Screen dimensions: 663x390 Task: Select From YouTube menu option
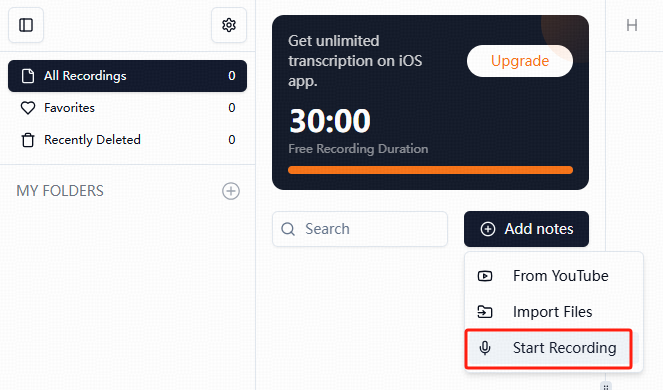pyautogui.click(x=554, y=276)
